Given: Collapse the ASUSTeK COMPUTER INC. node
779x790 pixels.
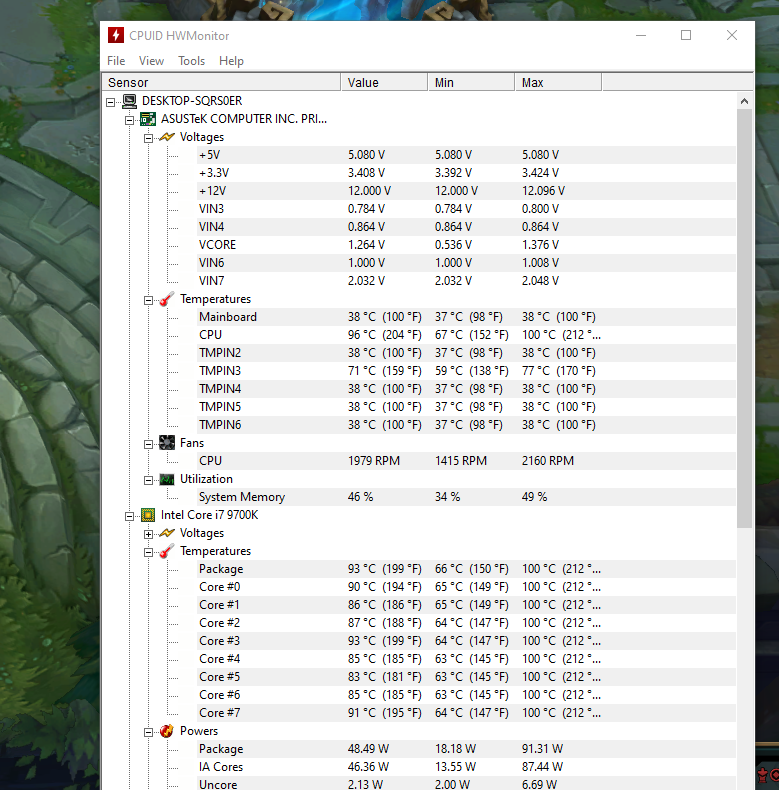Looking at the screenshot, I should click(x=129, y=120).
